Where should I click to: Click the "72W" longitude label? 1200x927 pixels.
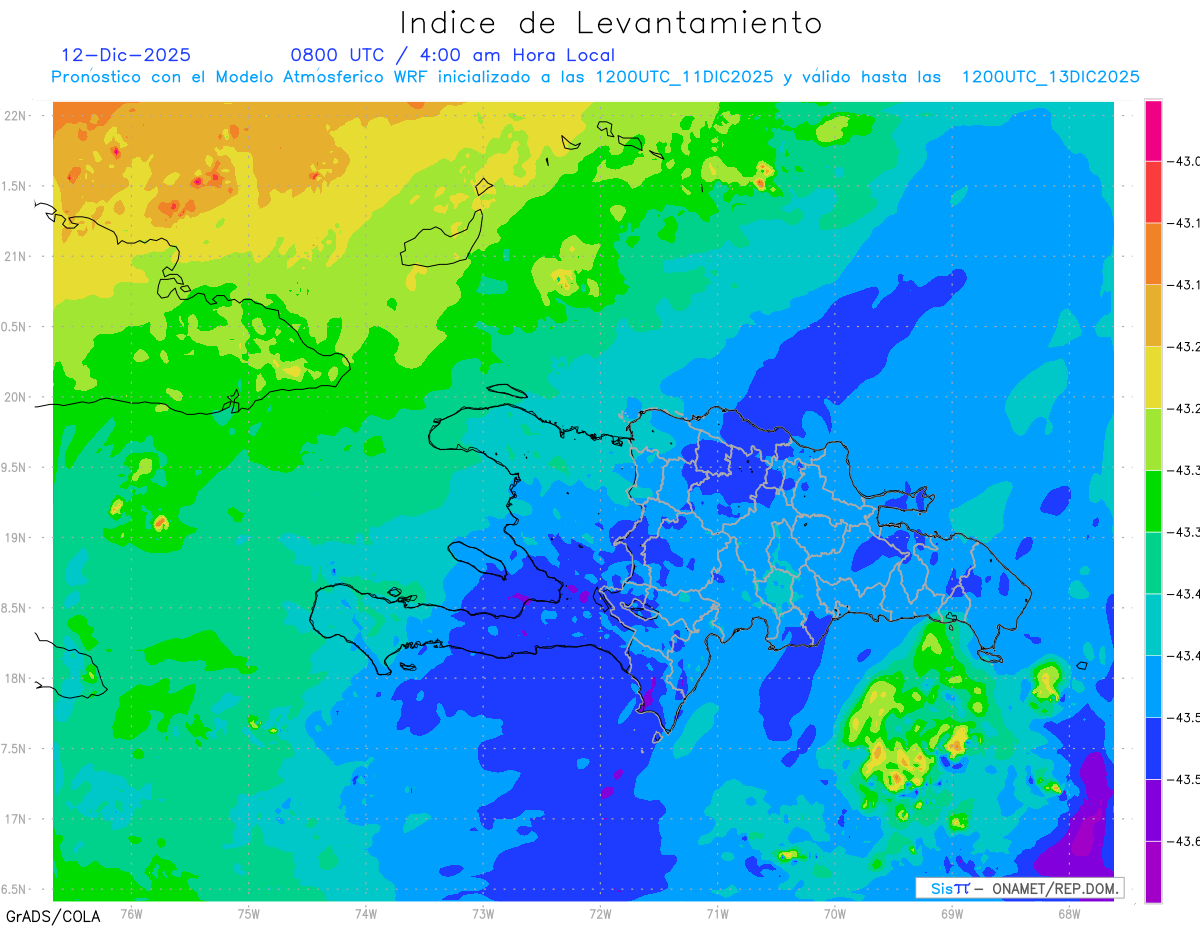coord(600,912)
